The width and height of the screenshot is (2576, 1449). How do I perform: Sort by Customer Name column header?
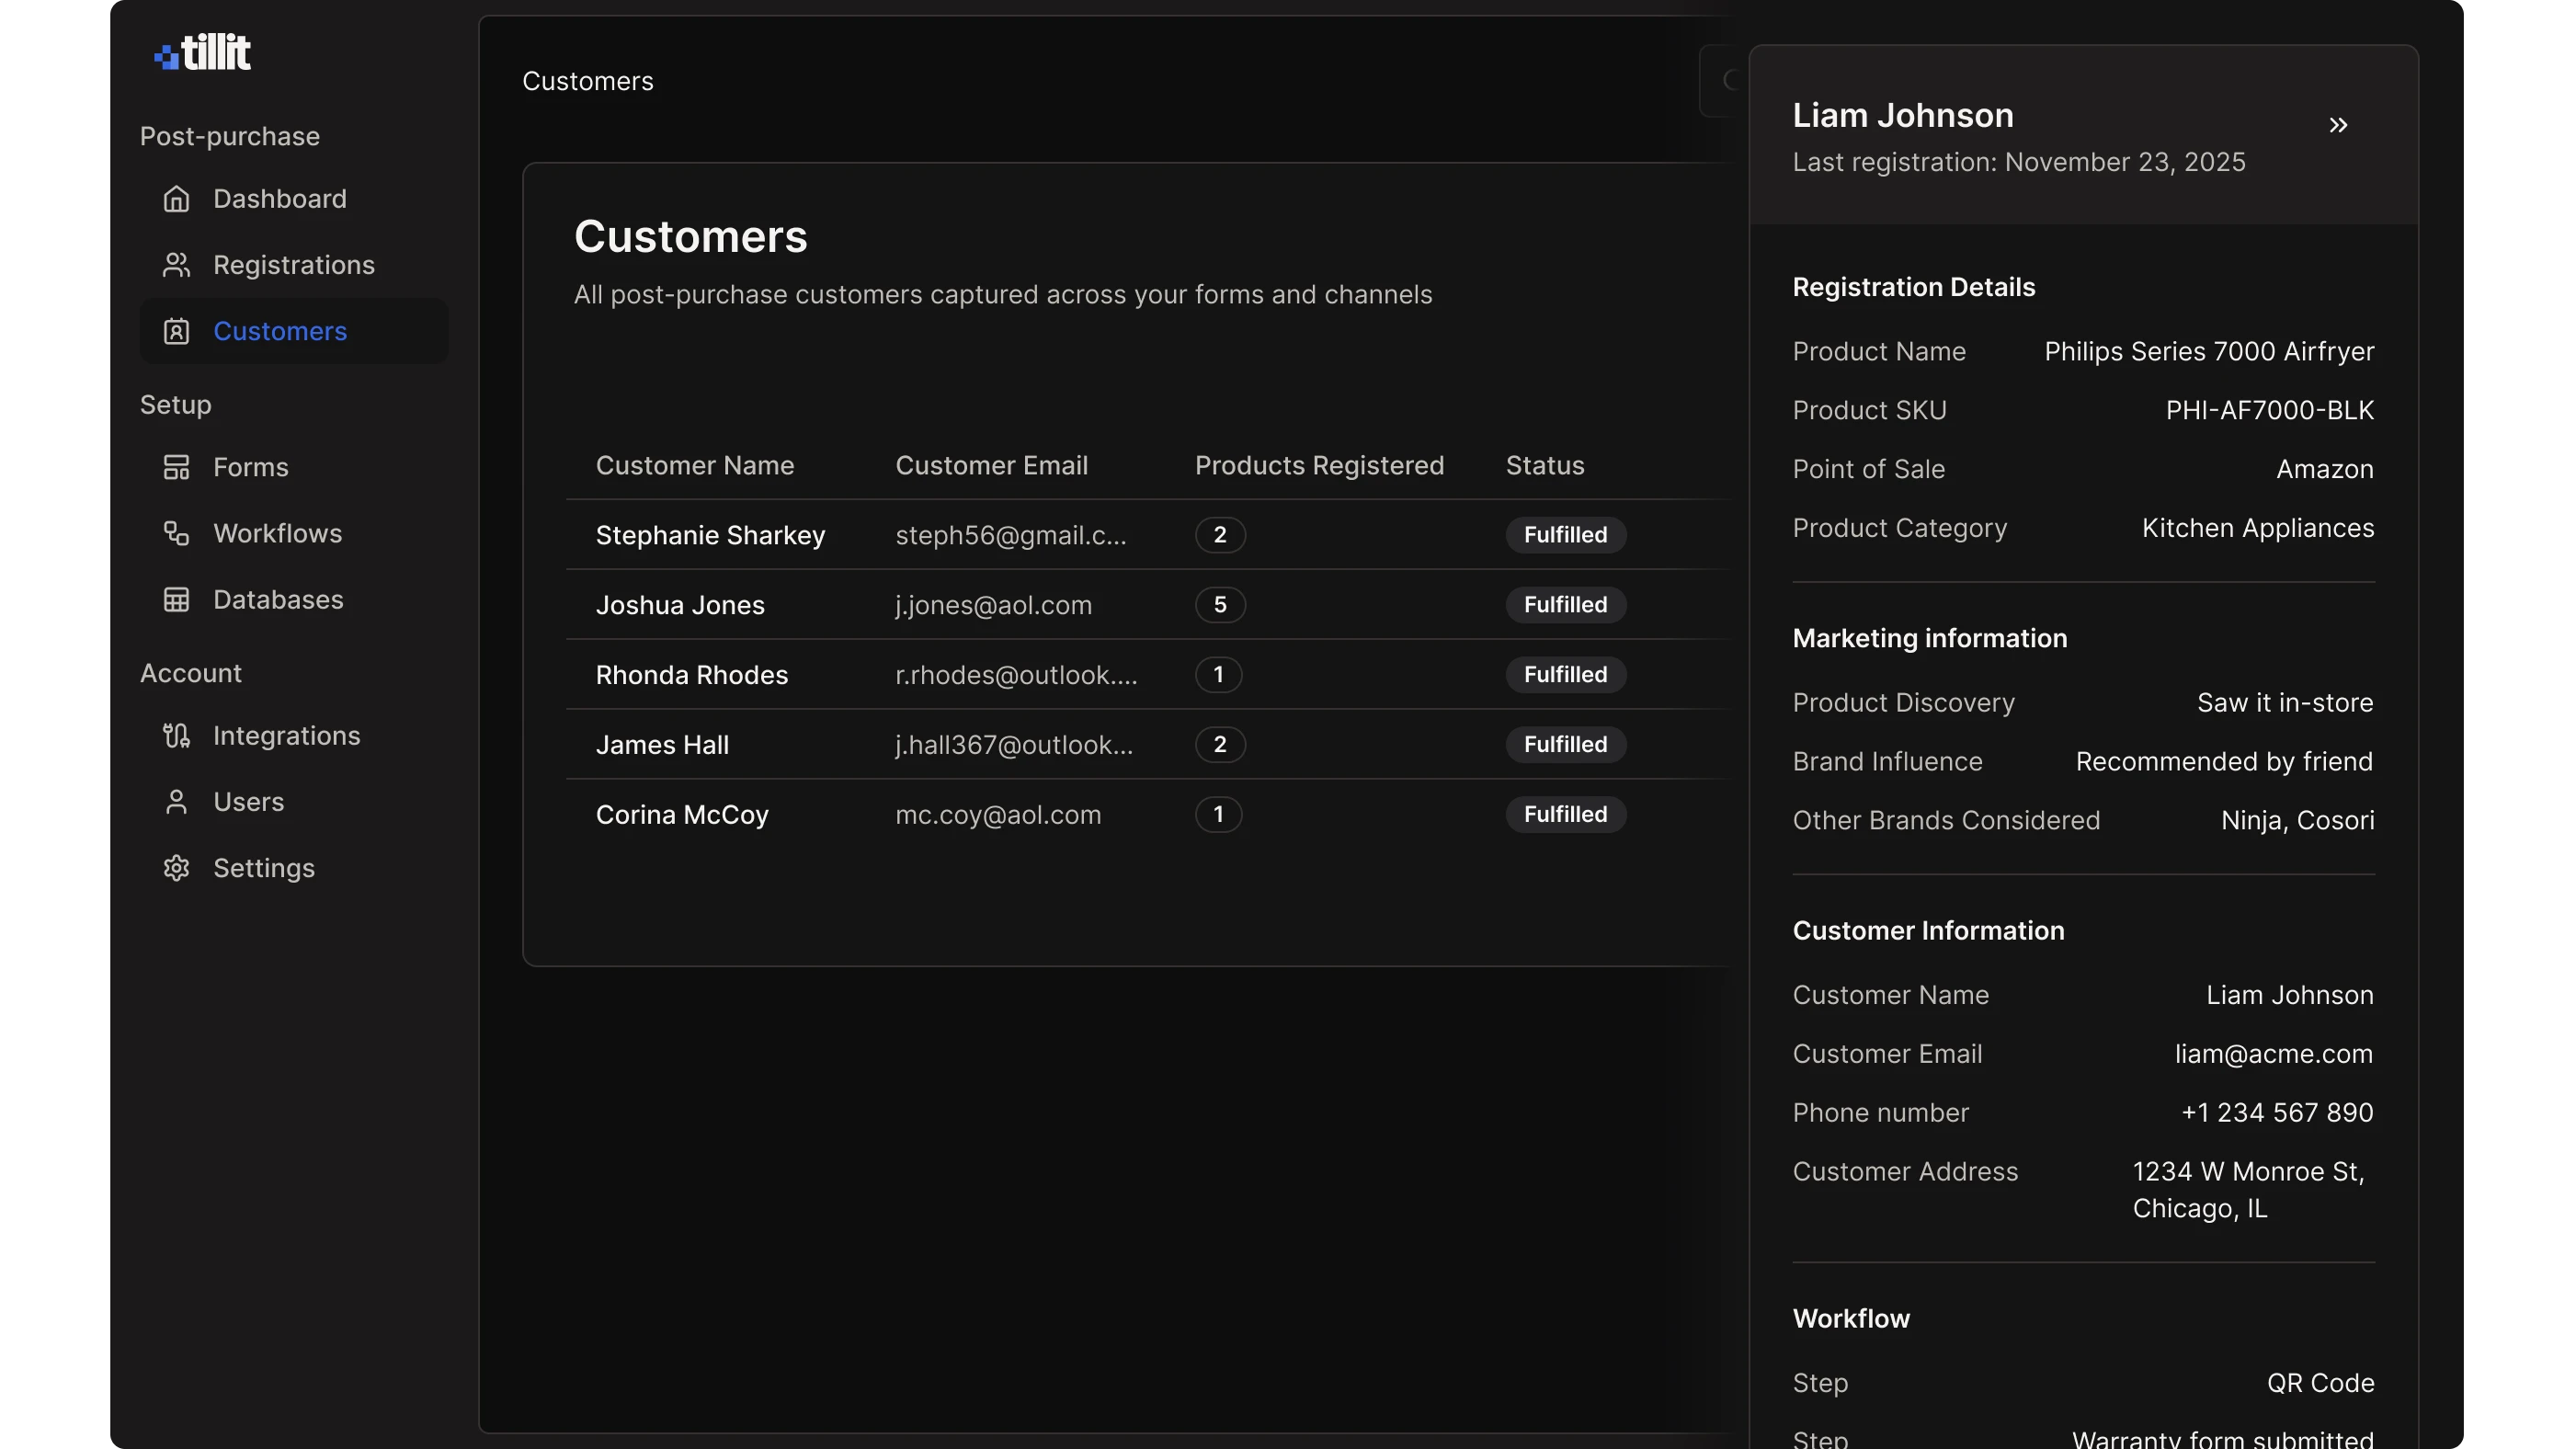coord(694,465)
